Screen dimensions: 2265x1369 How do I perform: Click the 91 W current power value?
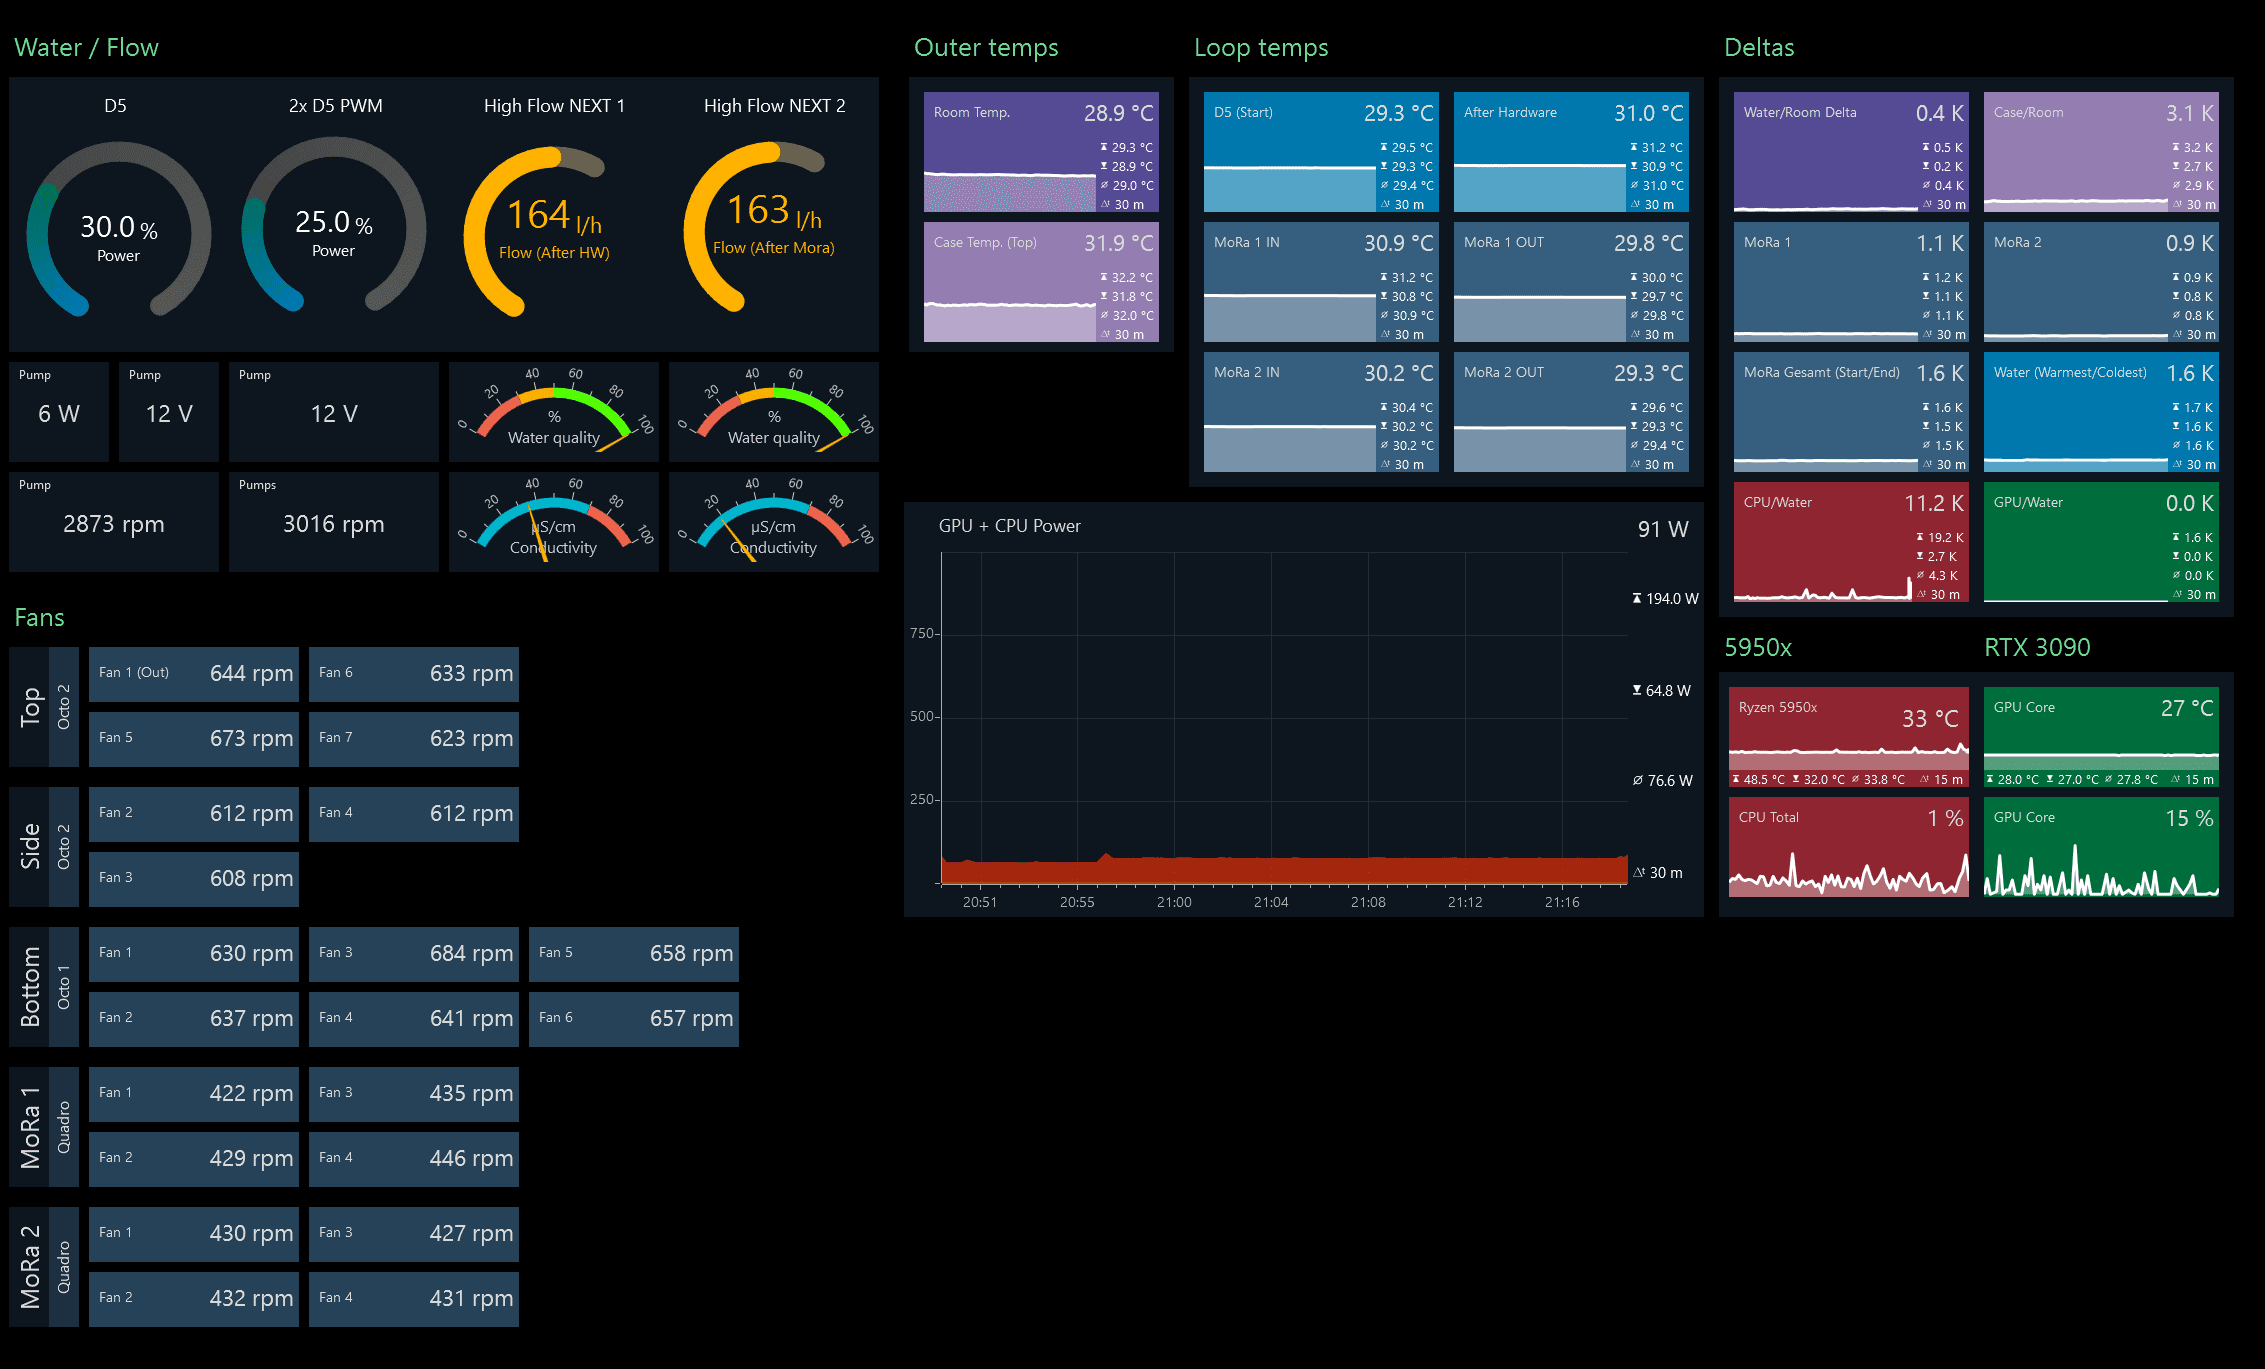pyautogui.click(x=1663, y=529)
